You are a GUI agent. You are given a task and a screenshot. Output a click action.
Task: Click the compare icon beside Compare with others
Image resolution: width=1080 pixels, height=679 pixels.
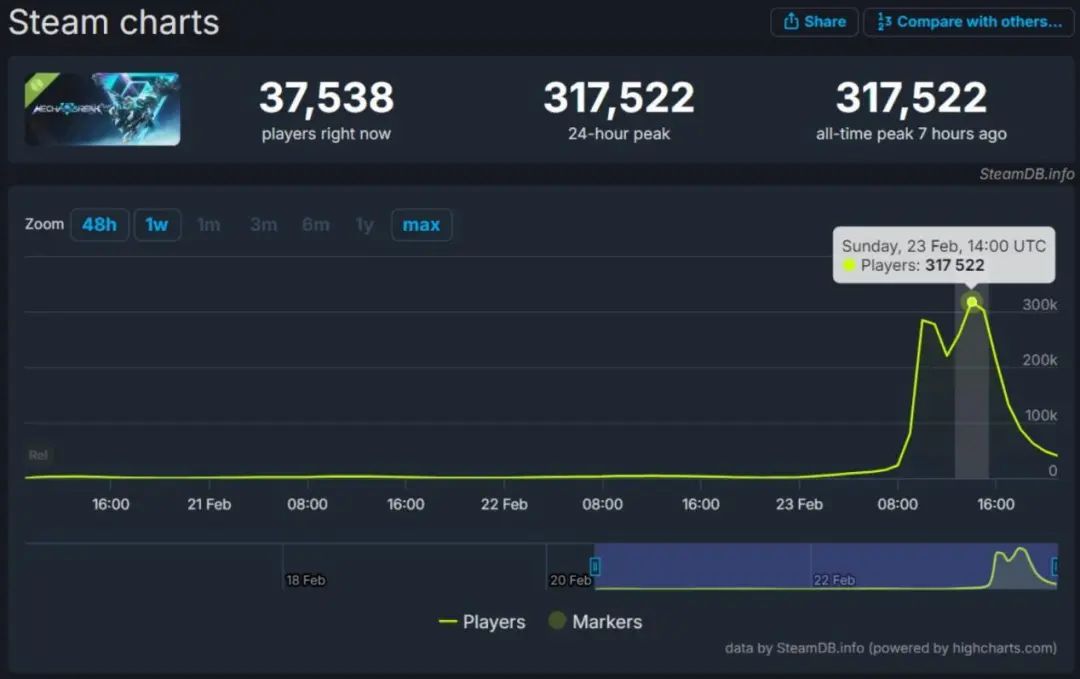tap(884, 21)
